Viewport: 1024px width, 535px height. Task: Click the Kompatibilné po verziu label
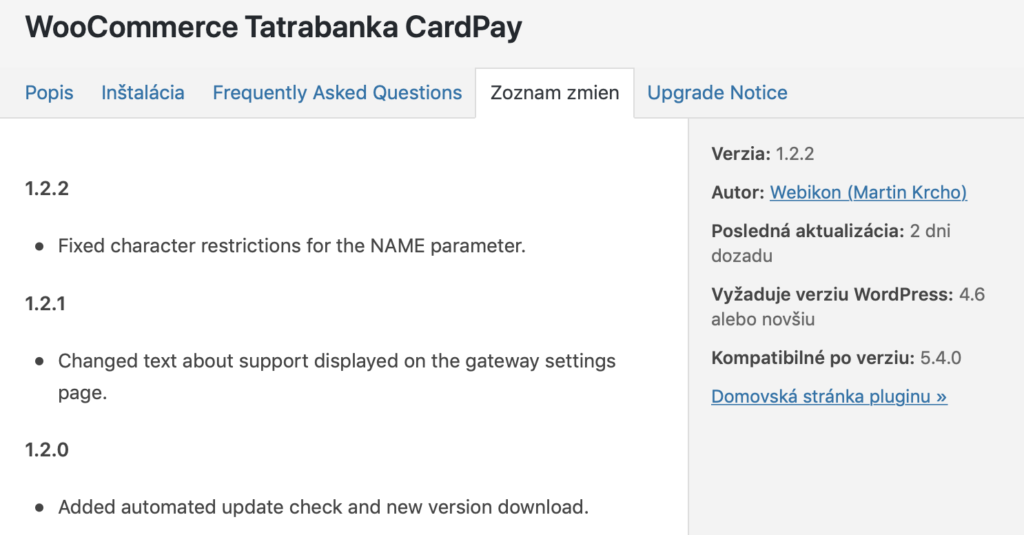[x=813, y=358]
